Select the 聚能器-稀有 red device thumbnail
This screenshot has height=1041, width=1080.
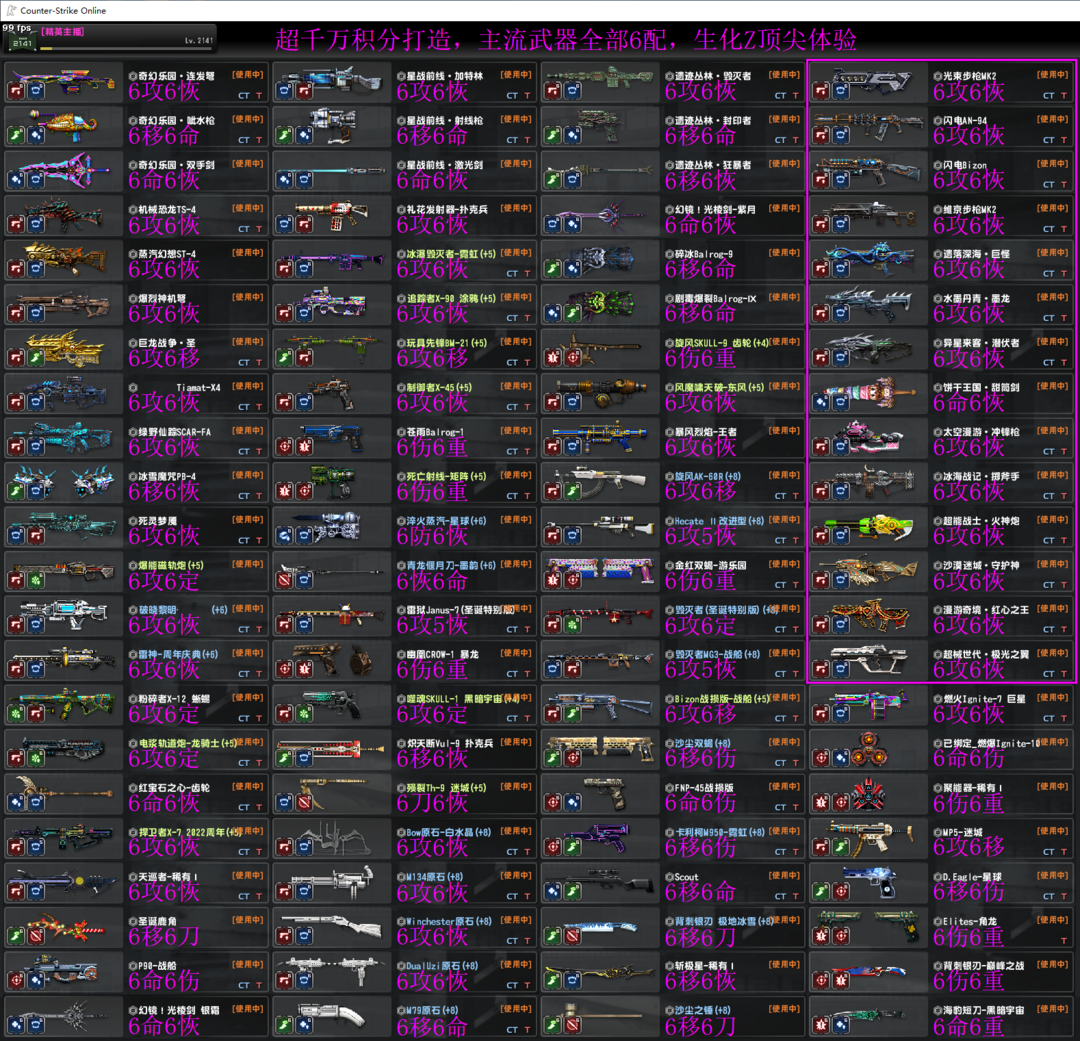[x=868, y=794]
